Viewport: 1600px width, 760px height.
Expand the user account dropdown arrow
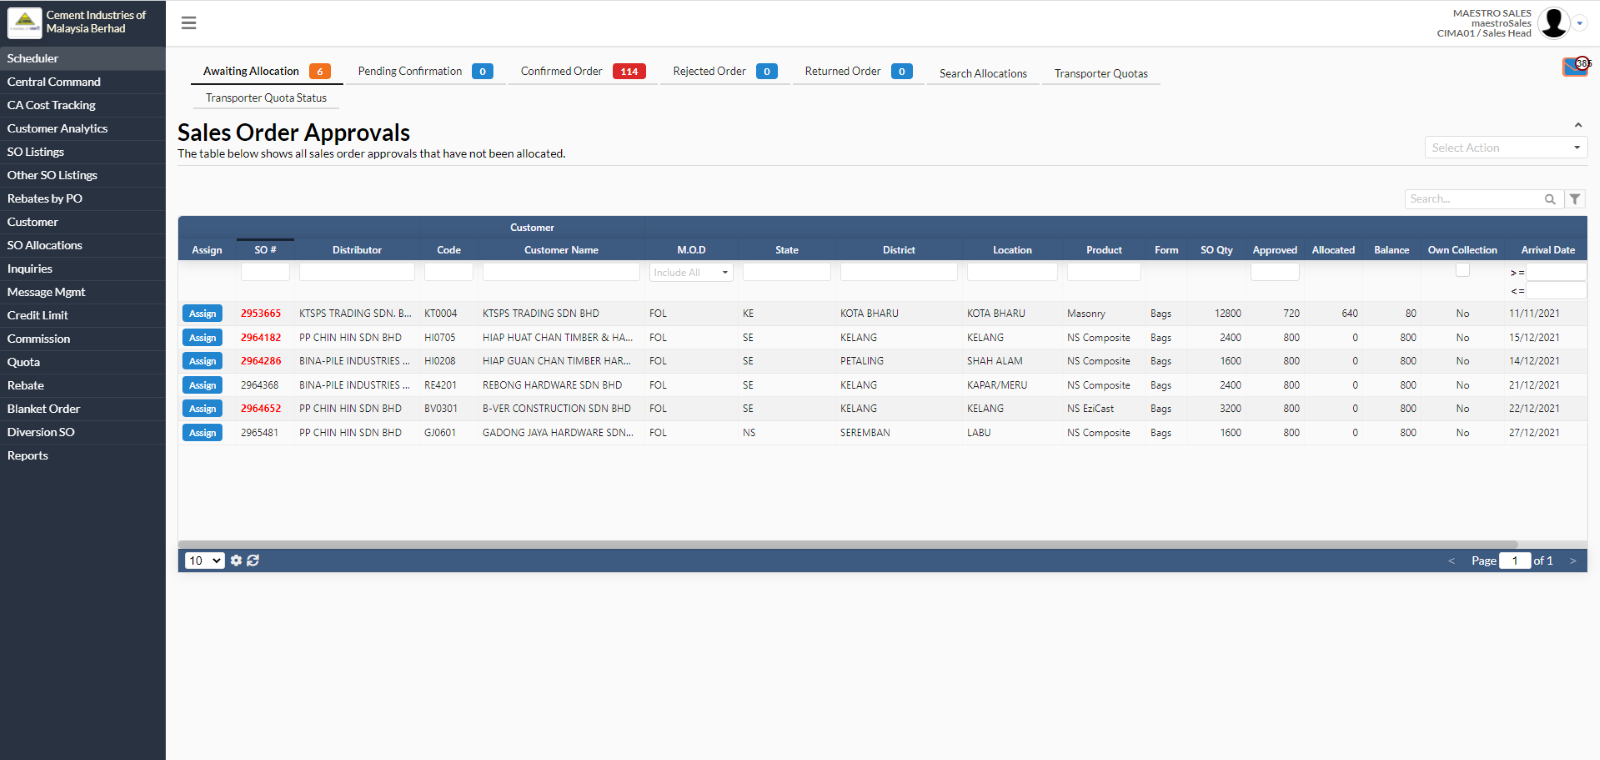click(x=1580, y=23)
